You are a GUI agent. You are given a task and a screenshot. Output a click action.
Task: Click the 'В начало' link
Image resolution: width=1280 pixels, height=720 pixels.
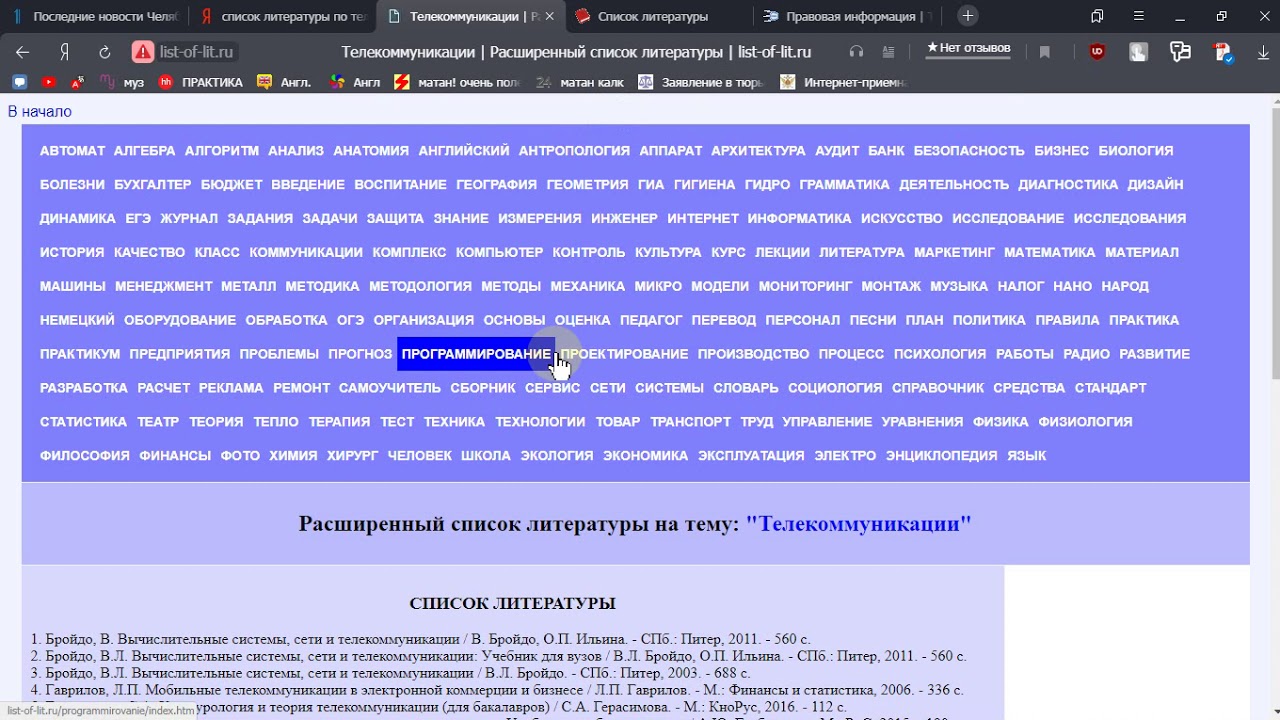click(40, 111)
